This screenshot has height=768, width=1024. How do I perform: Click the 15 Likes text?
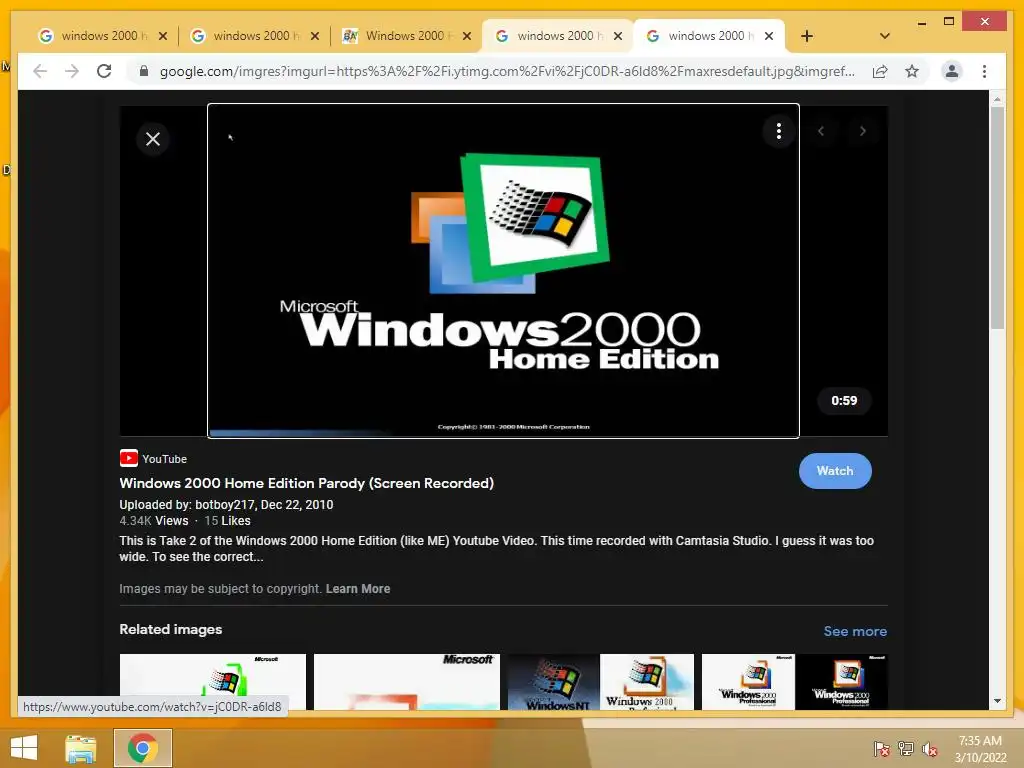point(227,520)
